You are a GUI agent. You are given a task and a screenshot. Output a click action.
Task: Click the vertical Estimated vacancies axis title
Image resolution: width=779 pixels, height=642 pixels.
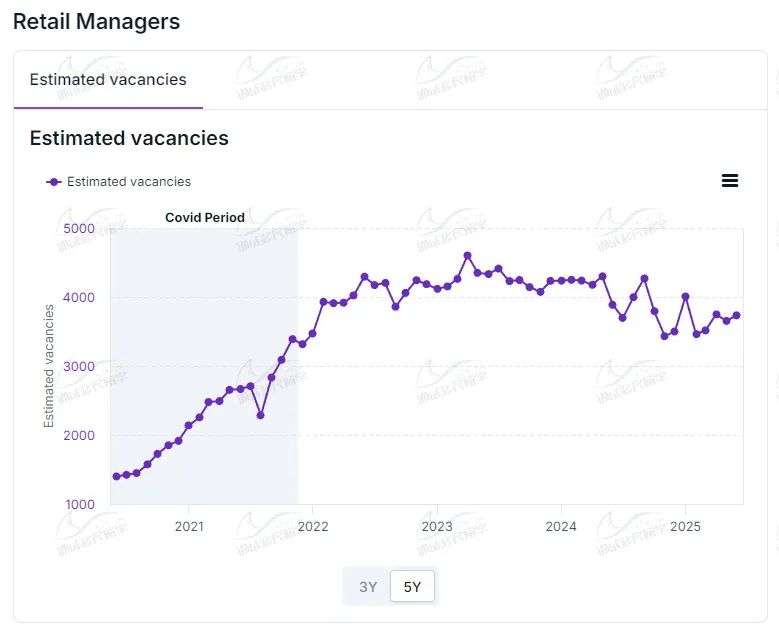pos(49,366)
